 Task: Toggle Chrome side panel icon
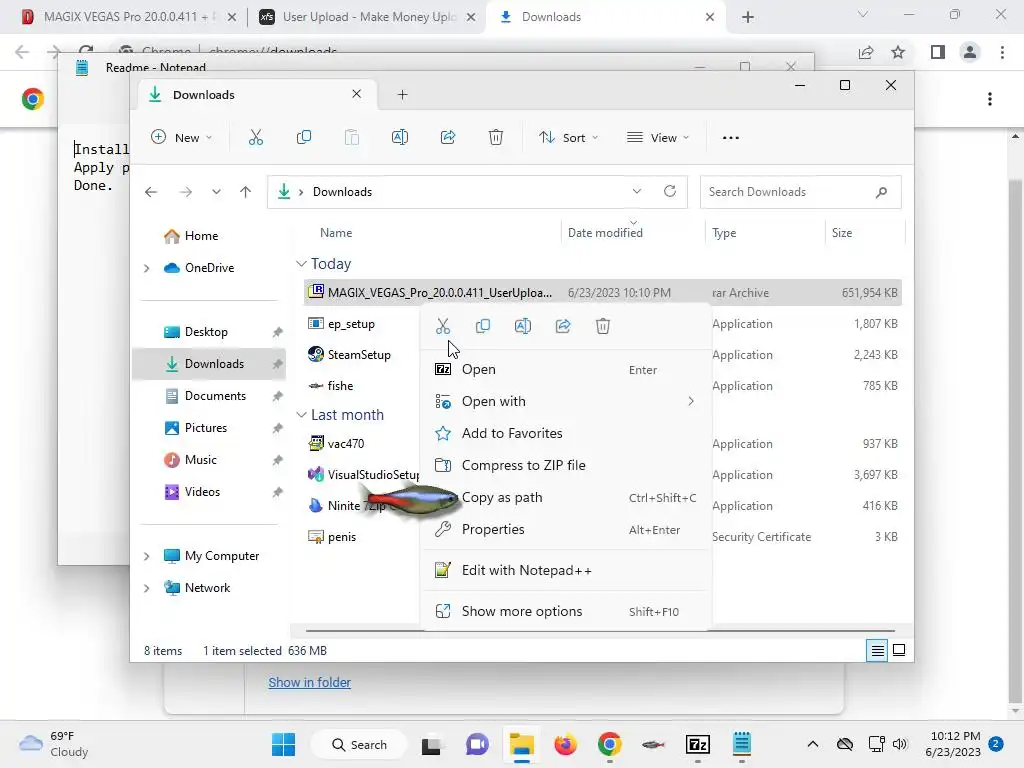click(x=938, y=52)
